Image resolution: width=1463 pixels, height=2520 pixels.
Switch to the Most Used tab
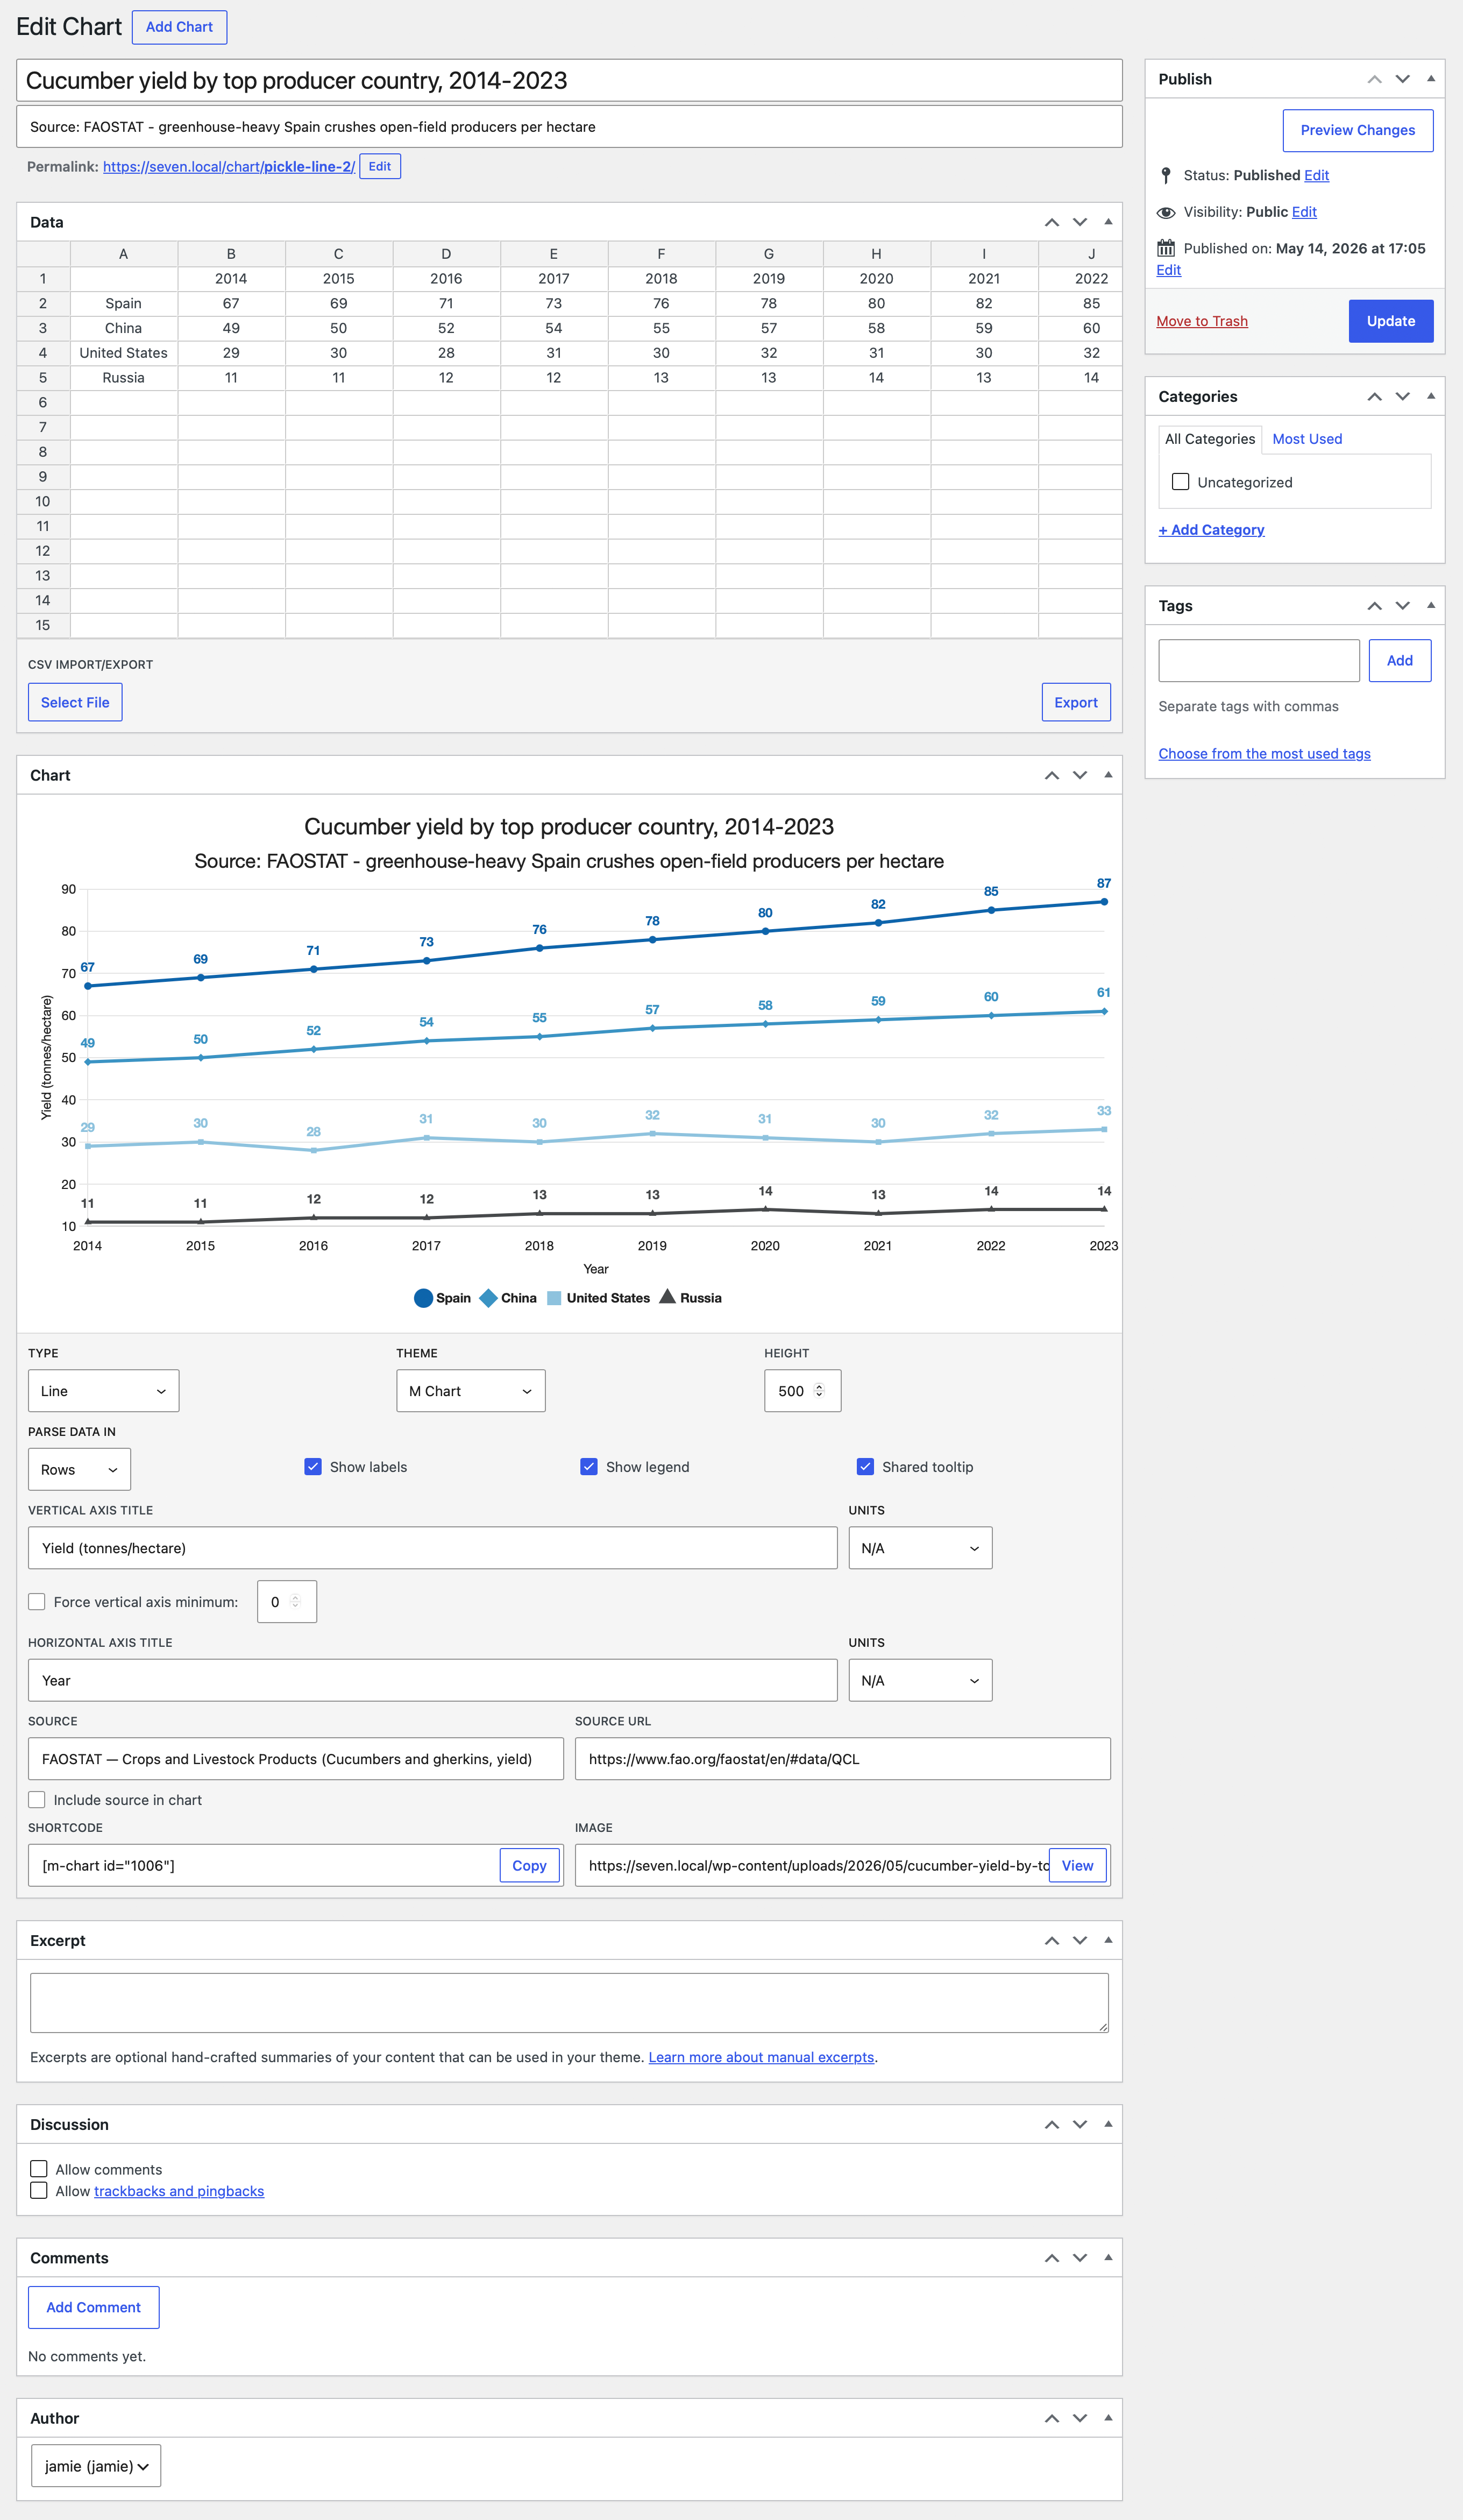coord(1306,439)
